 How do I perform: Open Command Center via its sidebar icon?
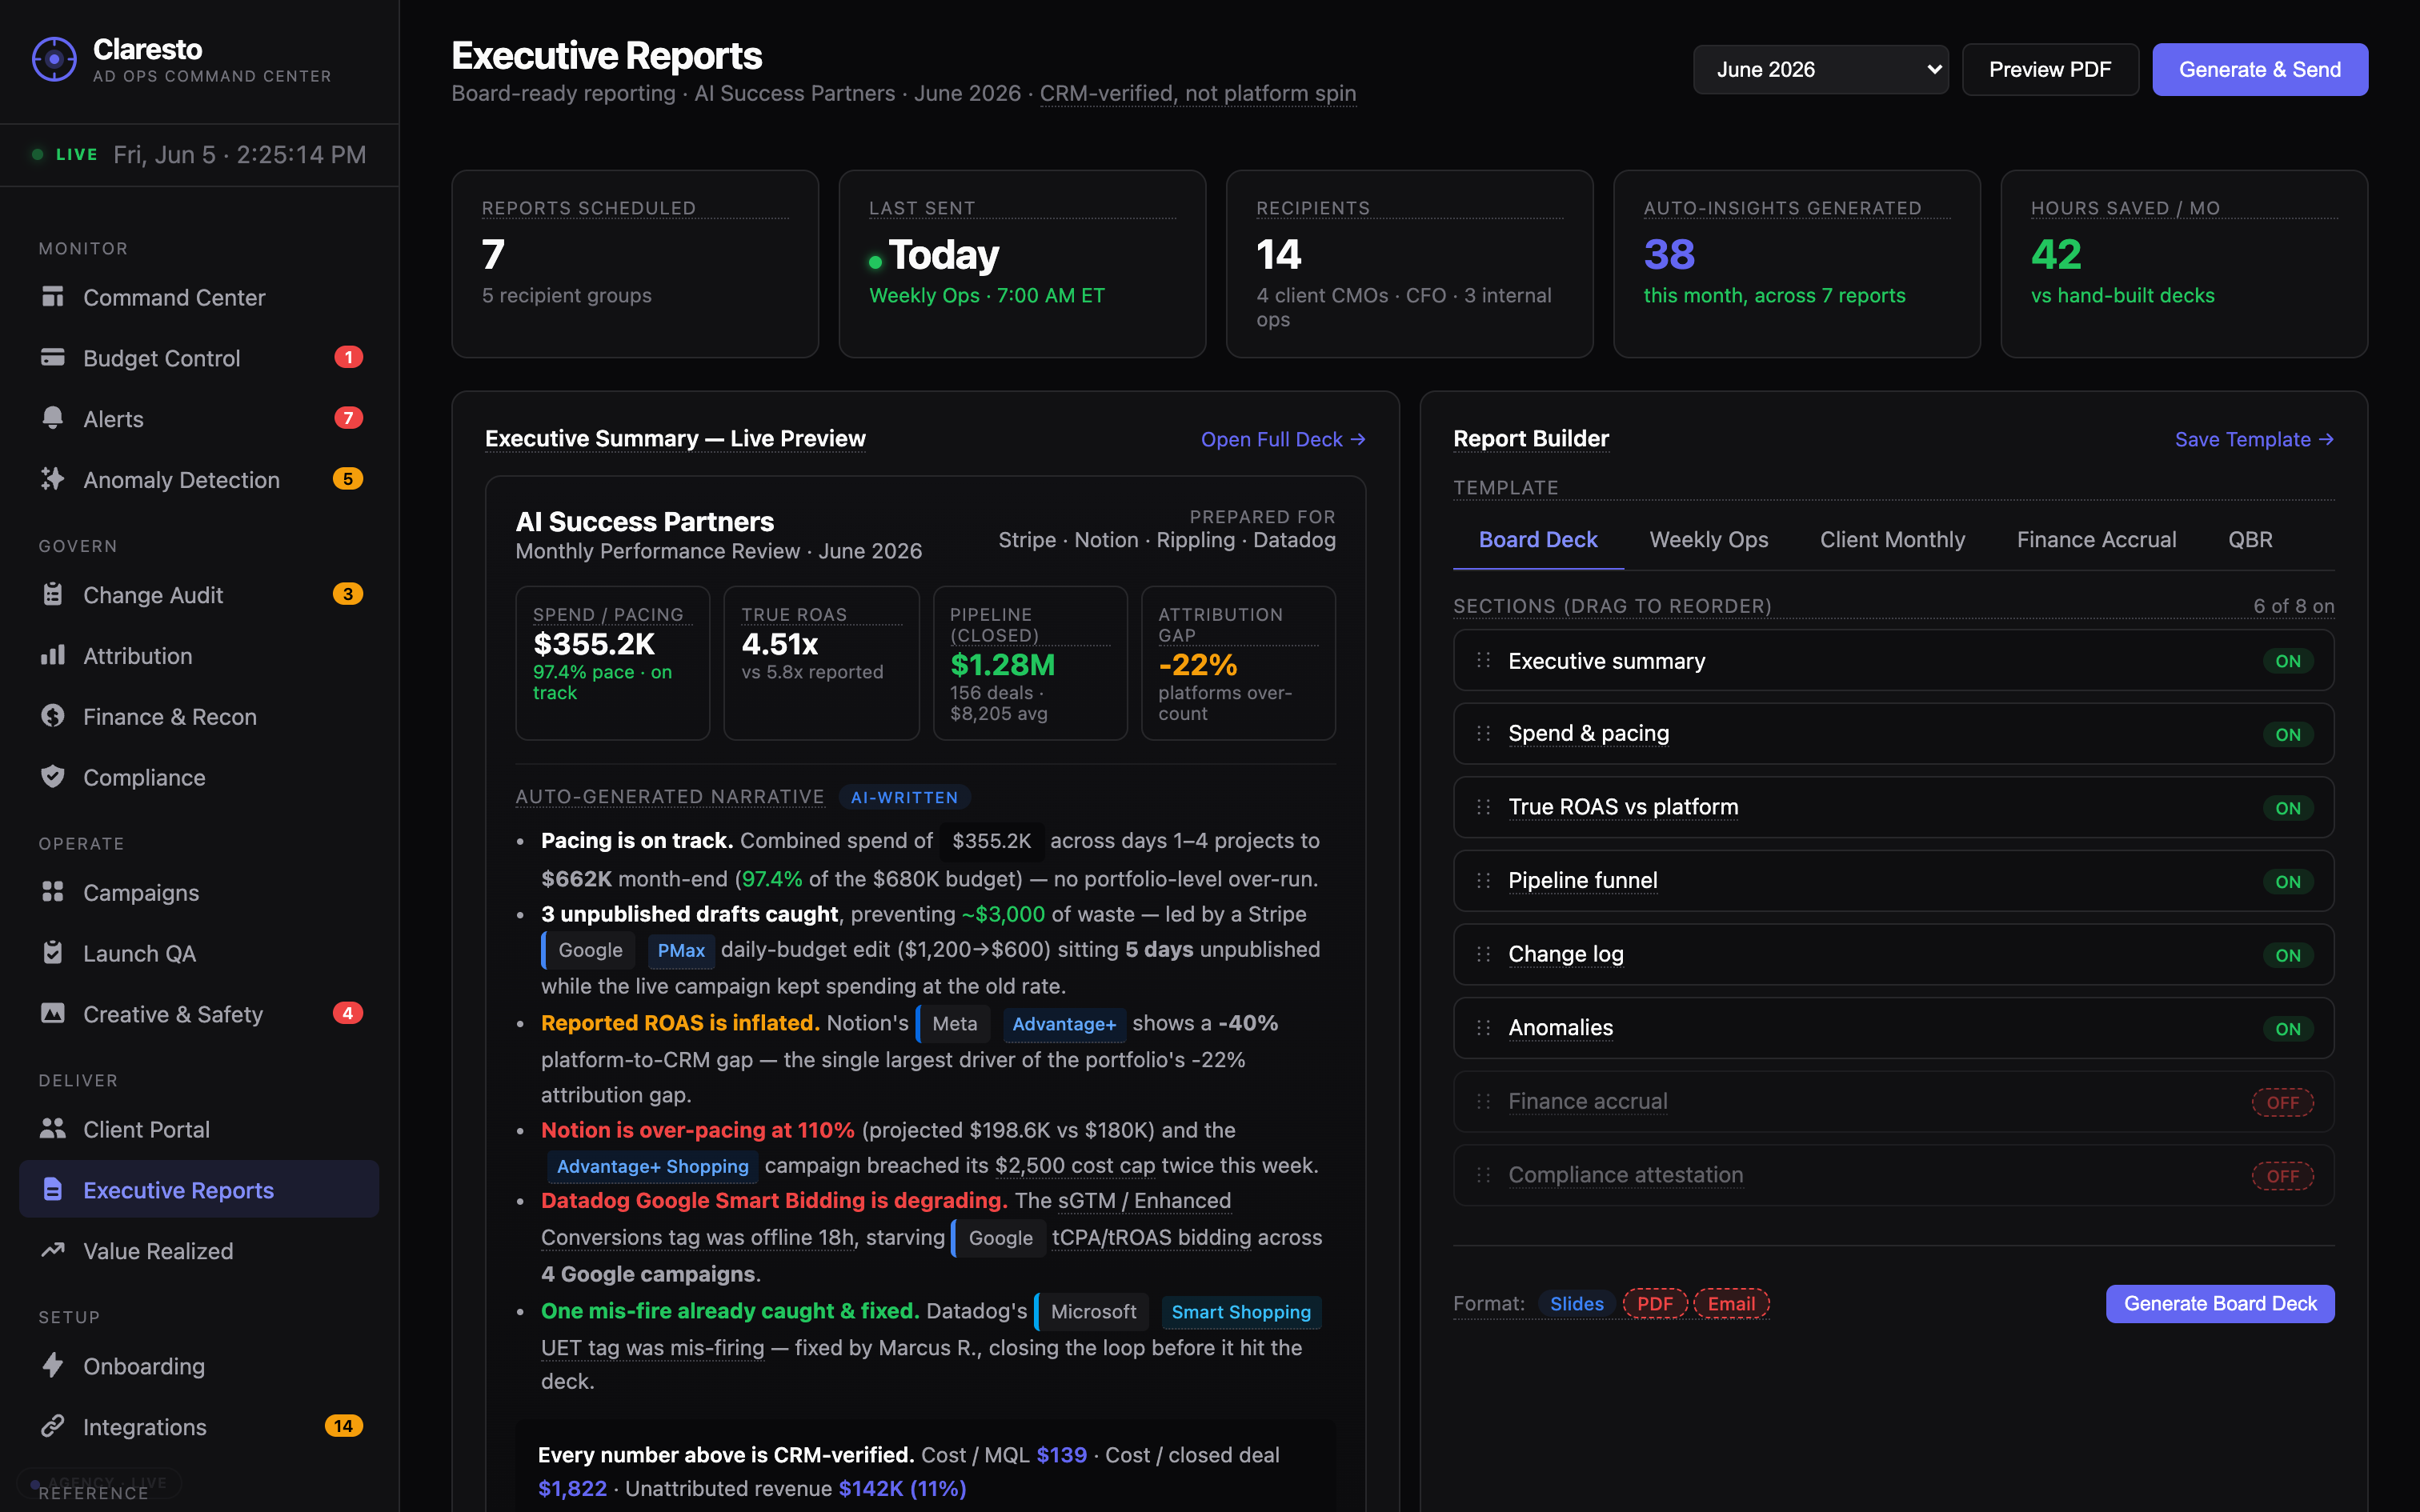click(53, 297)
